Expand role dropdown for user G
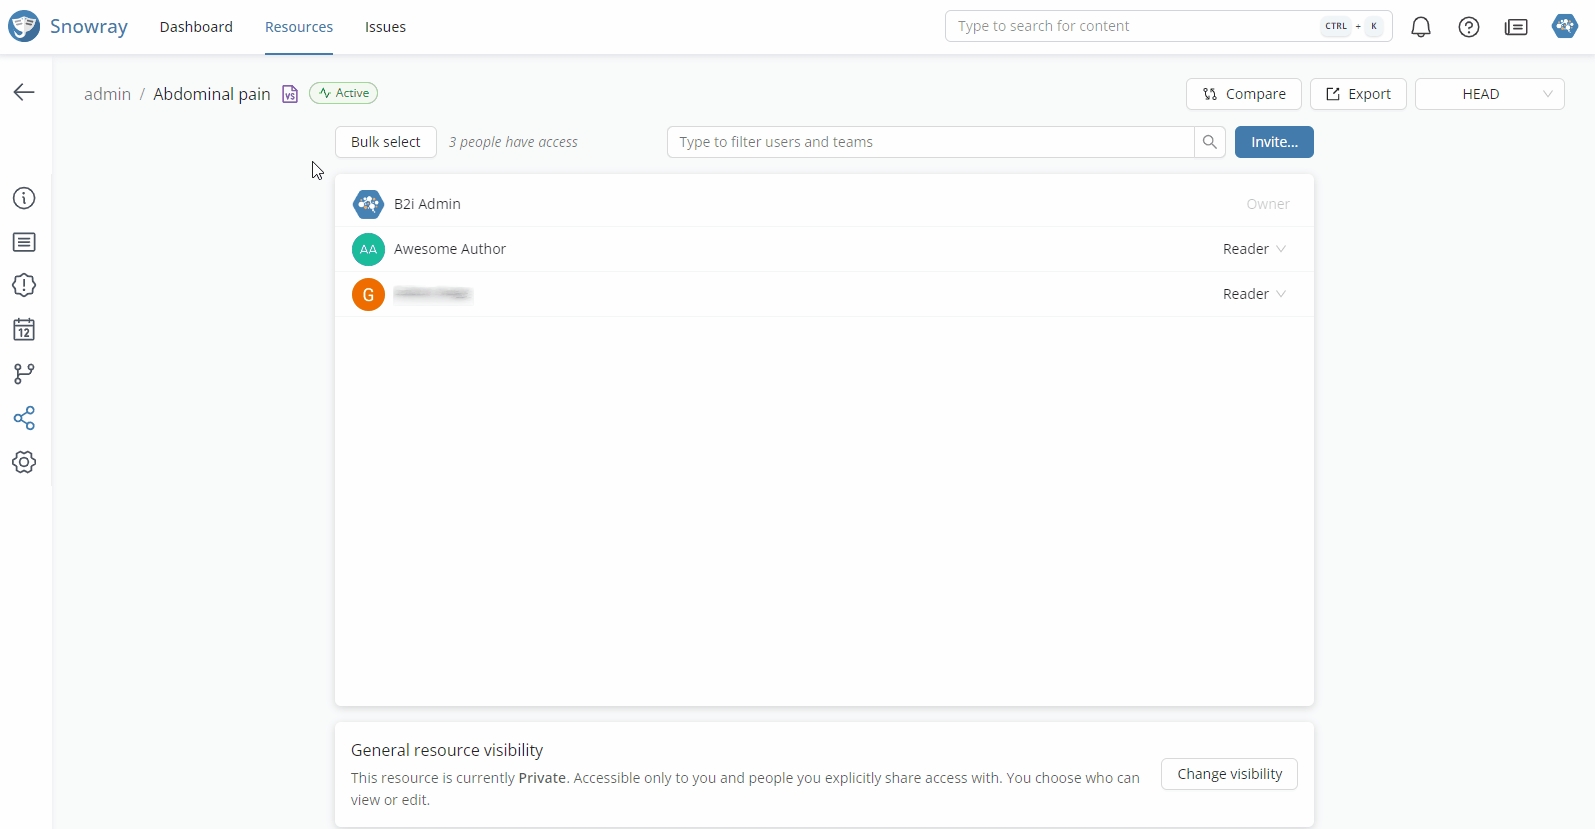1595x829 pixels. click(x=1254, y=294)
